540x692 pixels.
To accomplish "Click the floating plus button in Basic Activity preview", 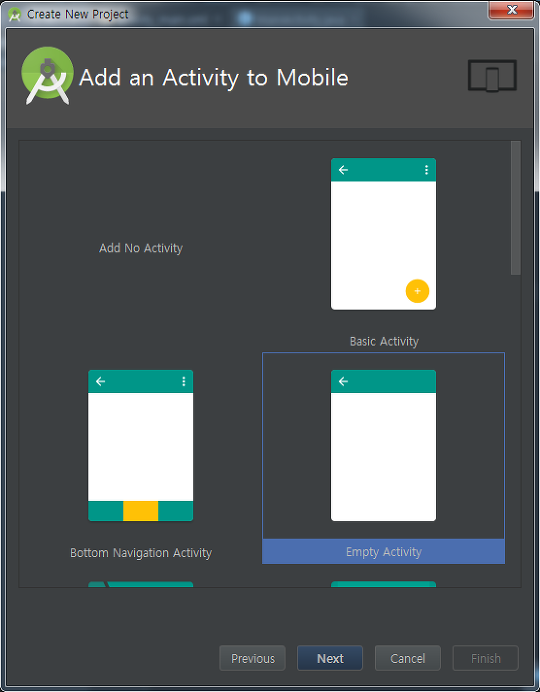I will [417, 291].
